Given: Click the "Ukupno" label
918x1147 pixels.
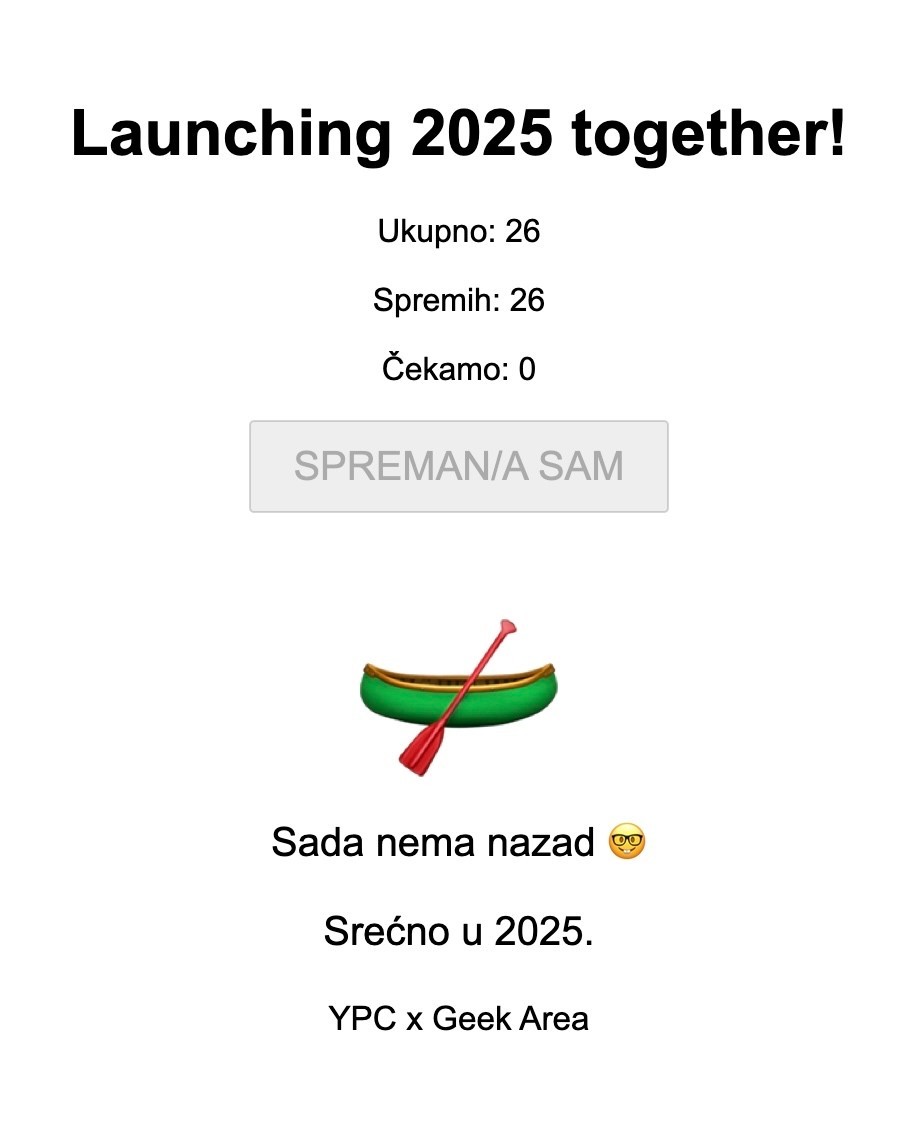Looking at the screenshot, I should (434, 232).
